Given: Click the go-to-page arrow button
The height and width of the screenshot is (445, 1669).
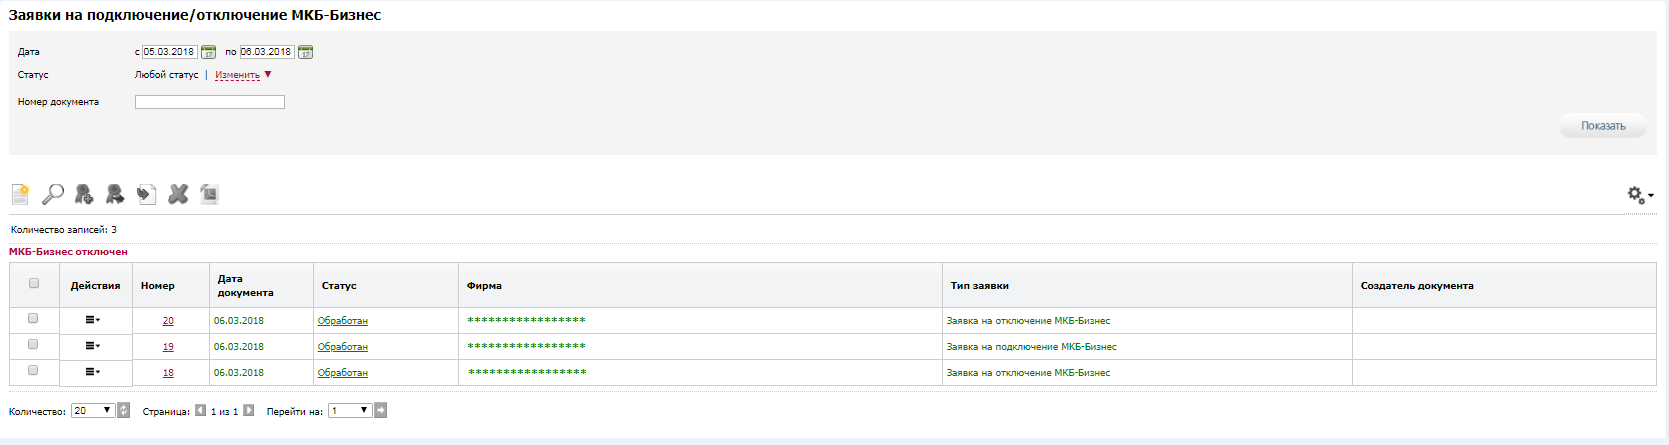Looking at the screenshot, I should [381, 410].
